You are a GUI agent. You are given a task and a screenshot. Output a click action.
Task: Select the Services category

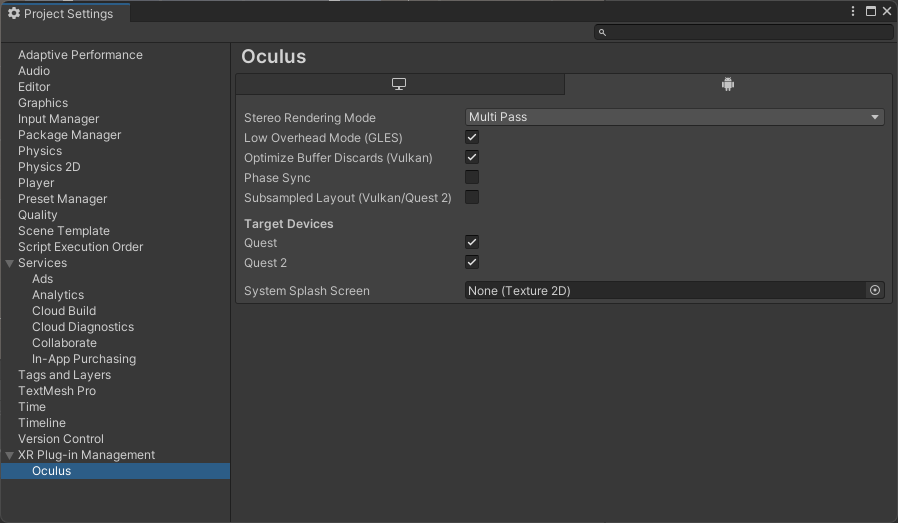42,263
